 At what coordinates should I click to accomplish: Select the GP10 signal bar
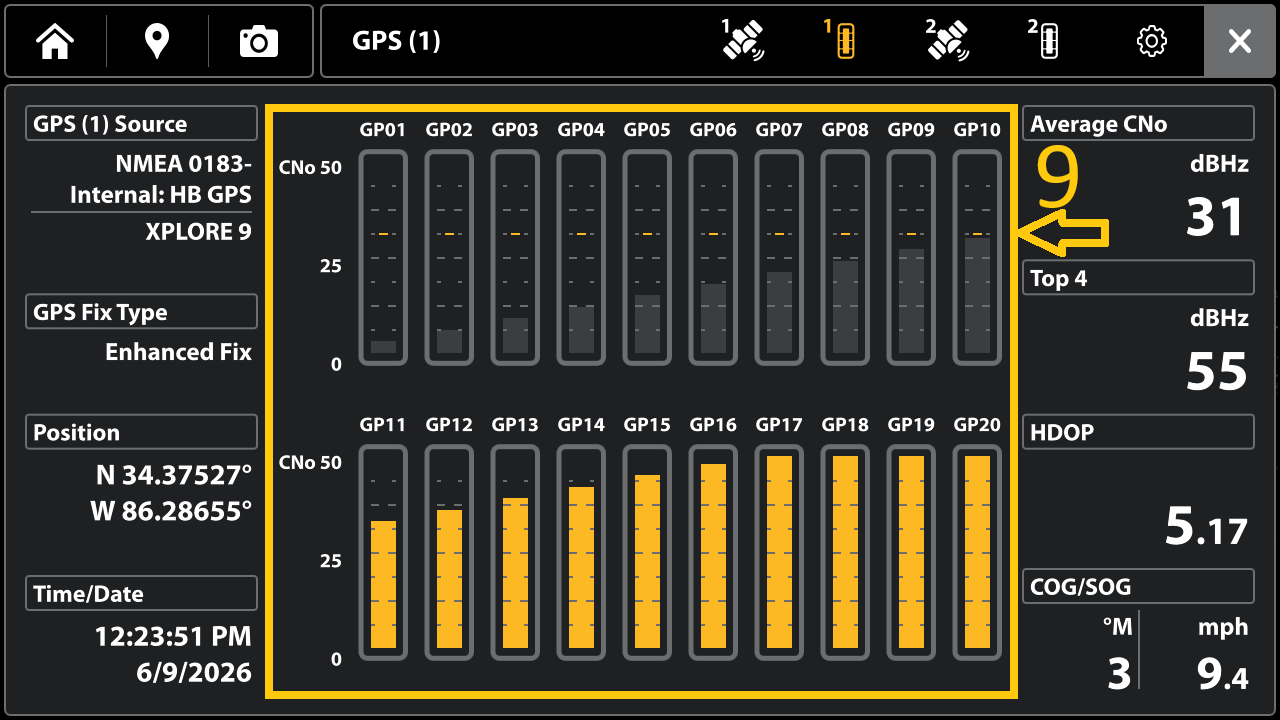coord(977,257)
